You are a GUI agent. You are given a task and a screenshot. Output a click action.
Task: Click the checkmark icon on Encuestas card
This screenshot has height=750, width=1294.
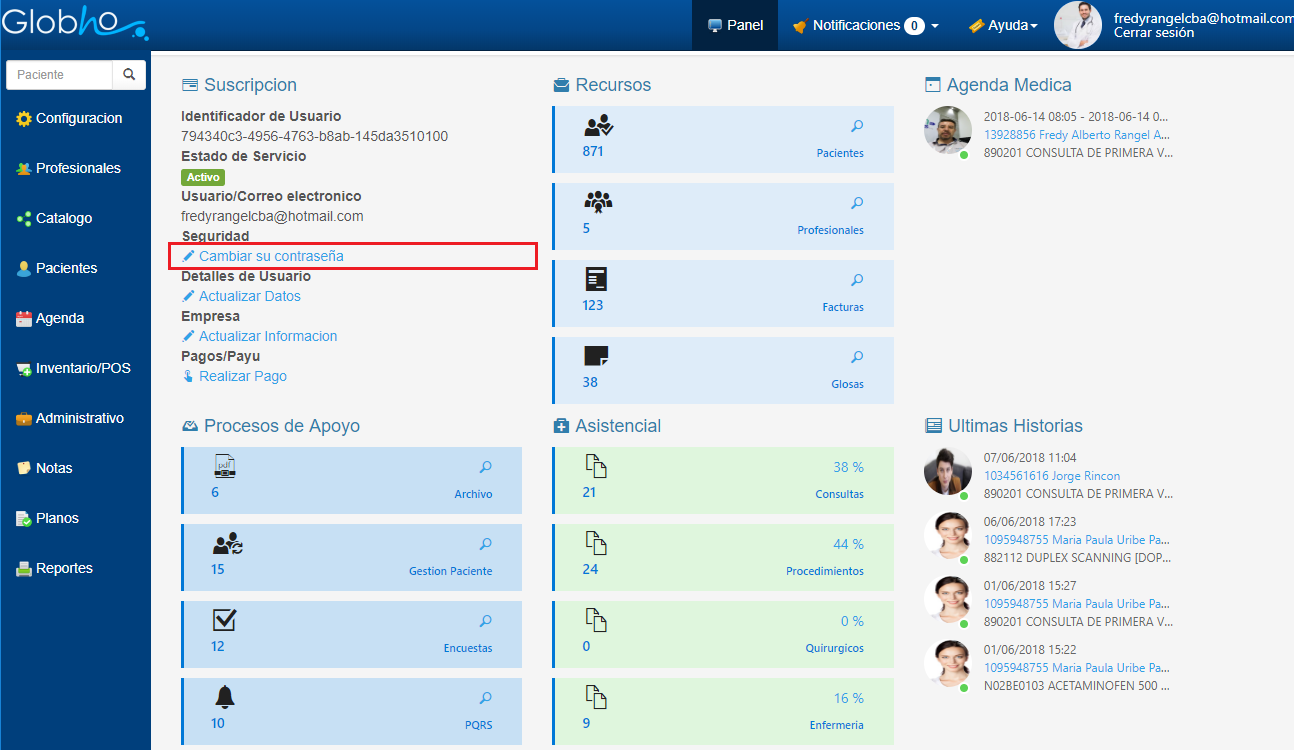click(x=225, y=620)
